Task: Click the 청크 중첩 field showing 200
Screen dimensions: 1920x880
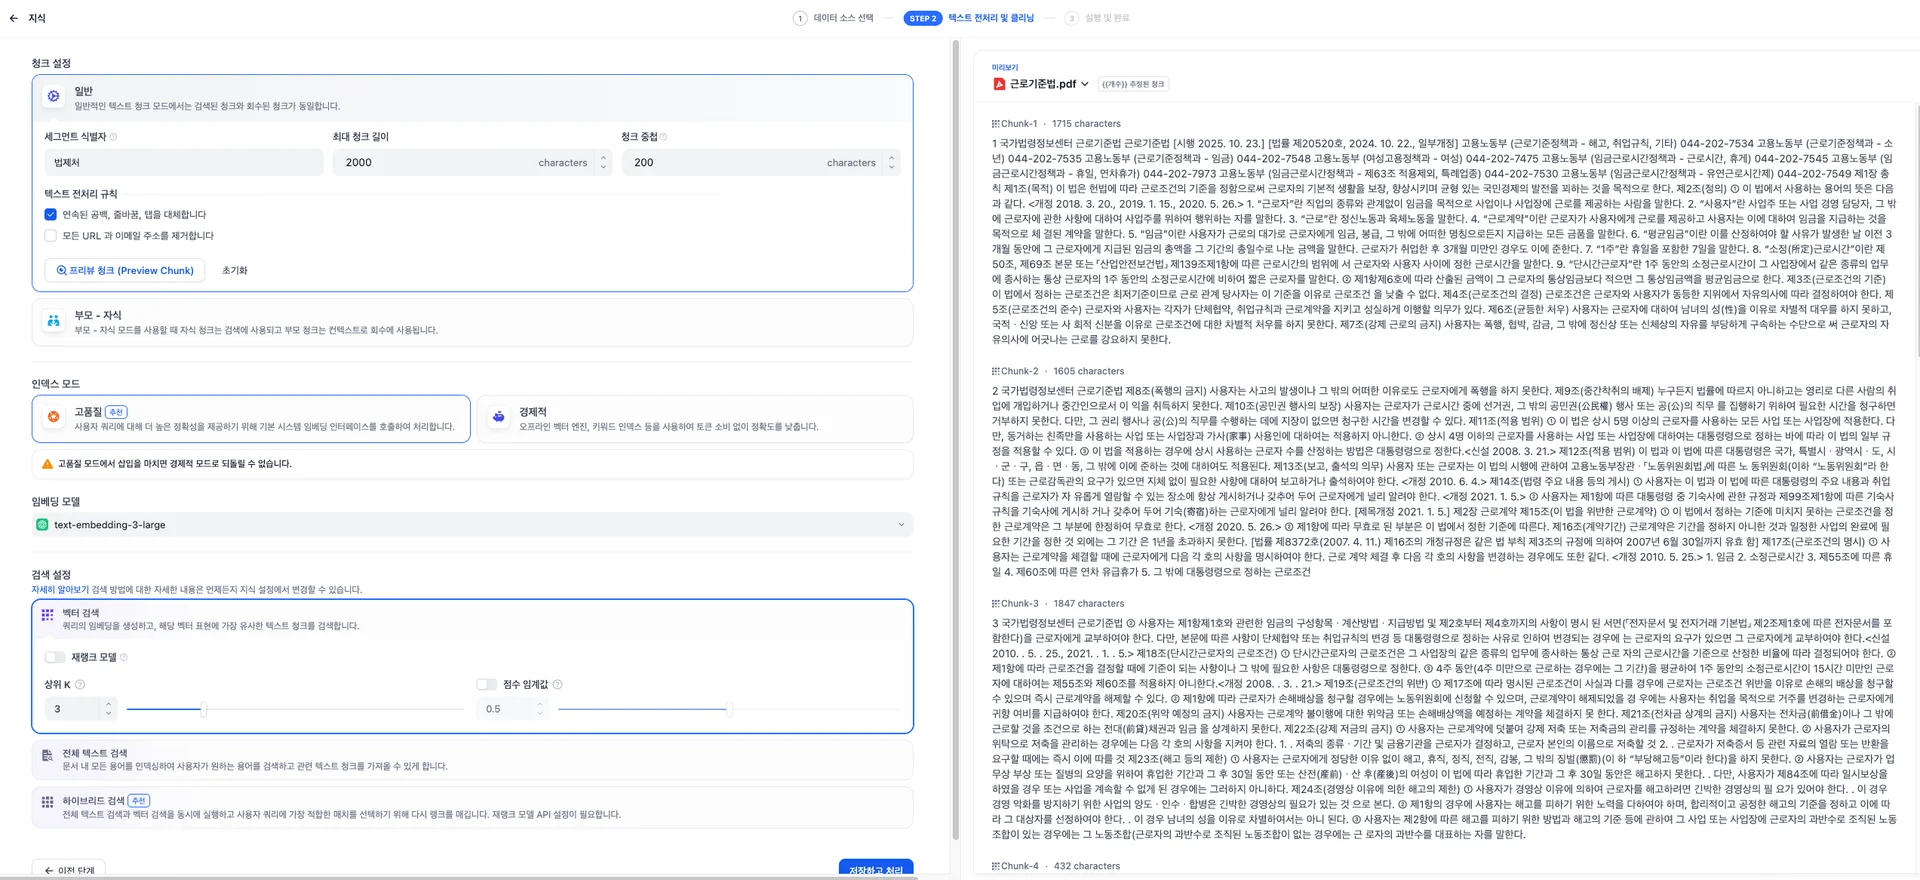Action: (761, 162)
